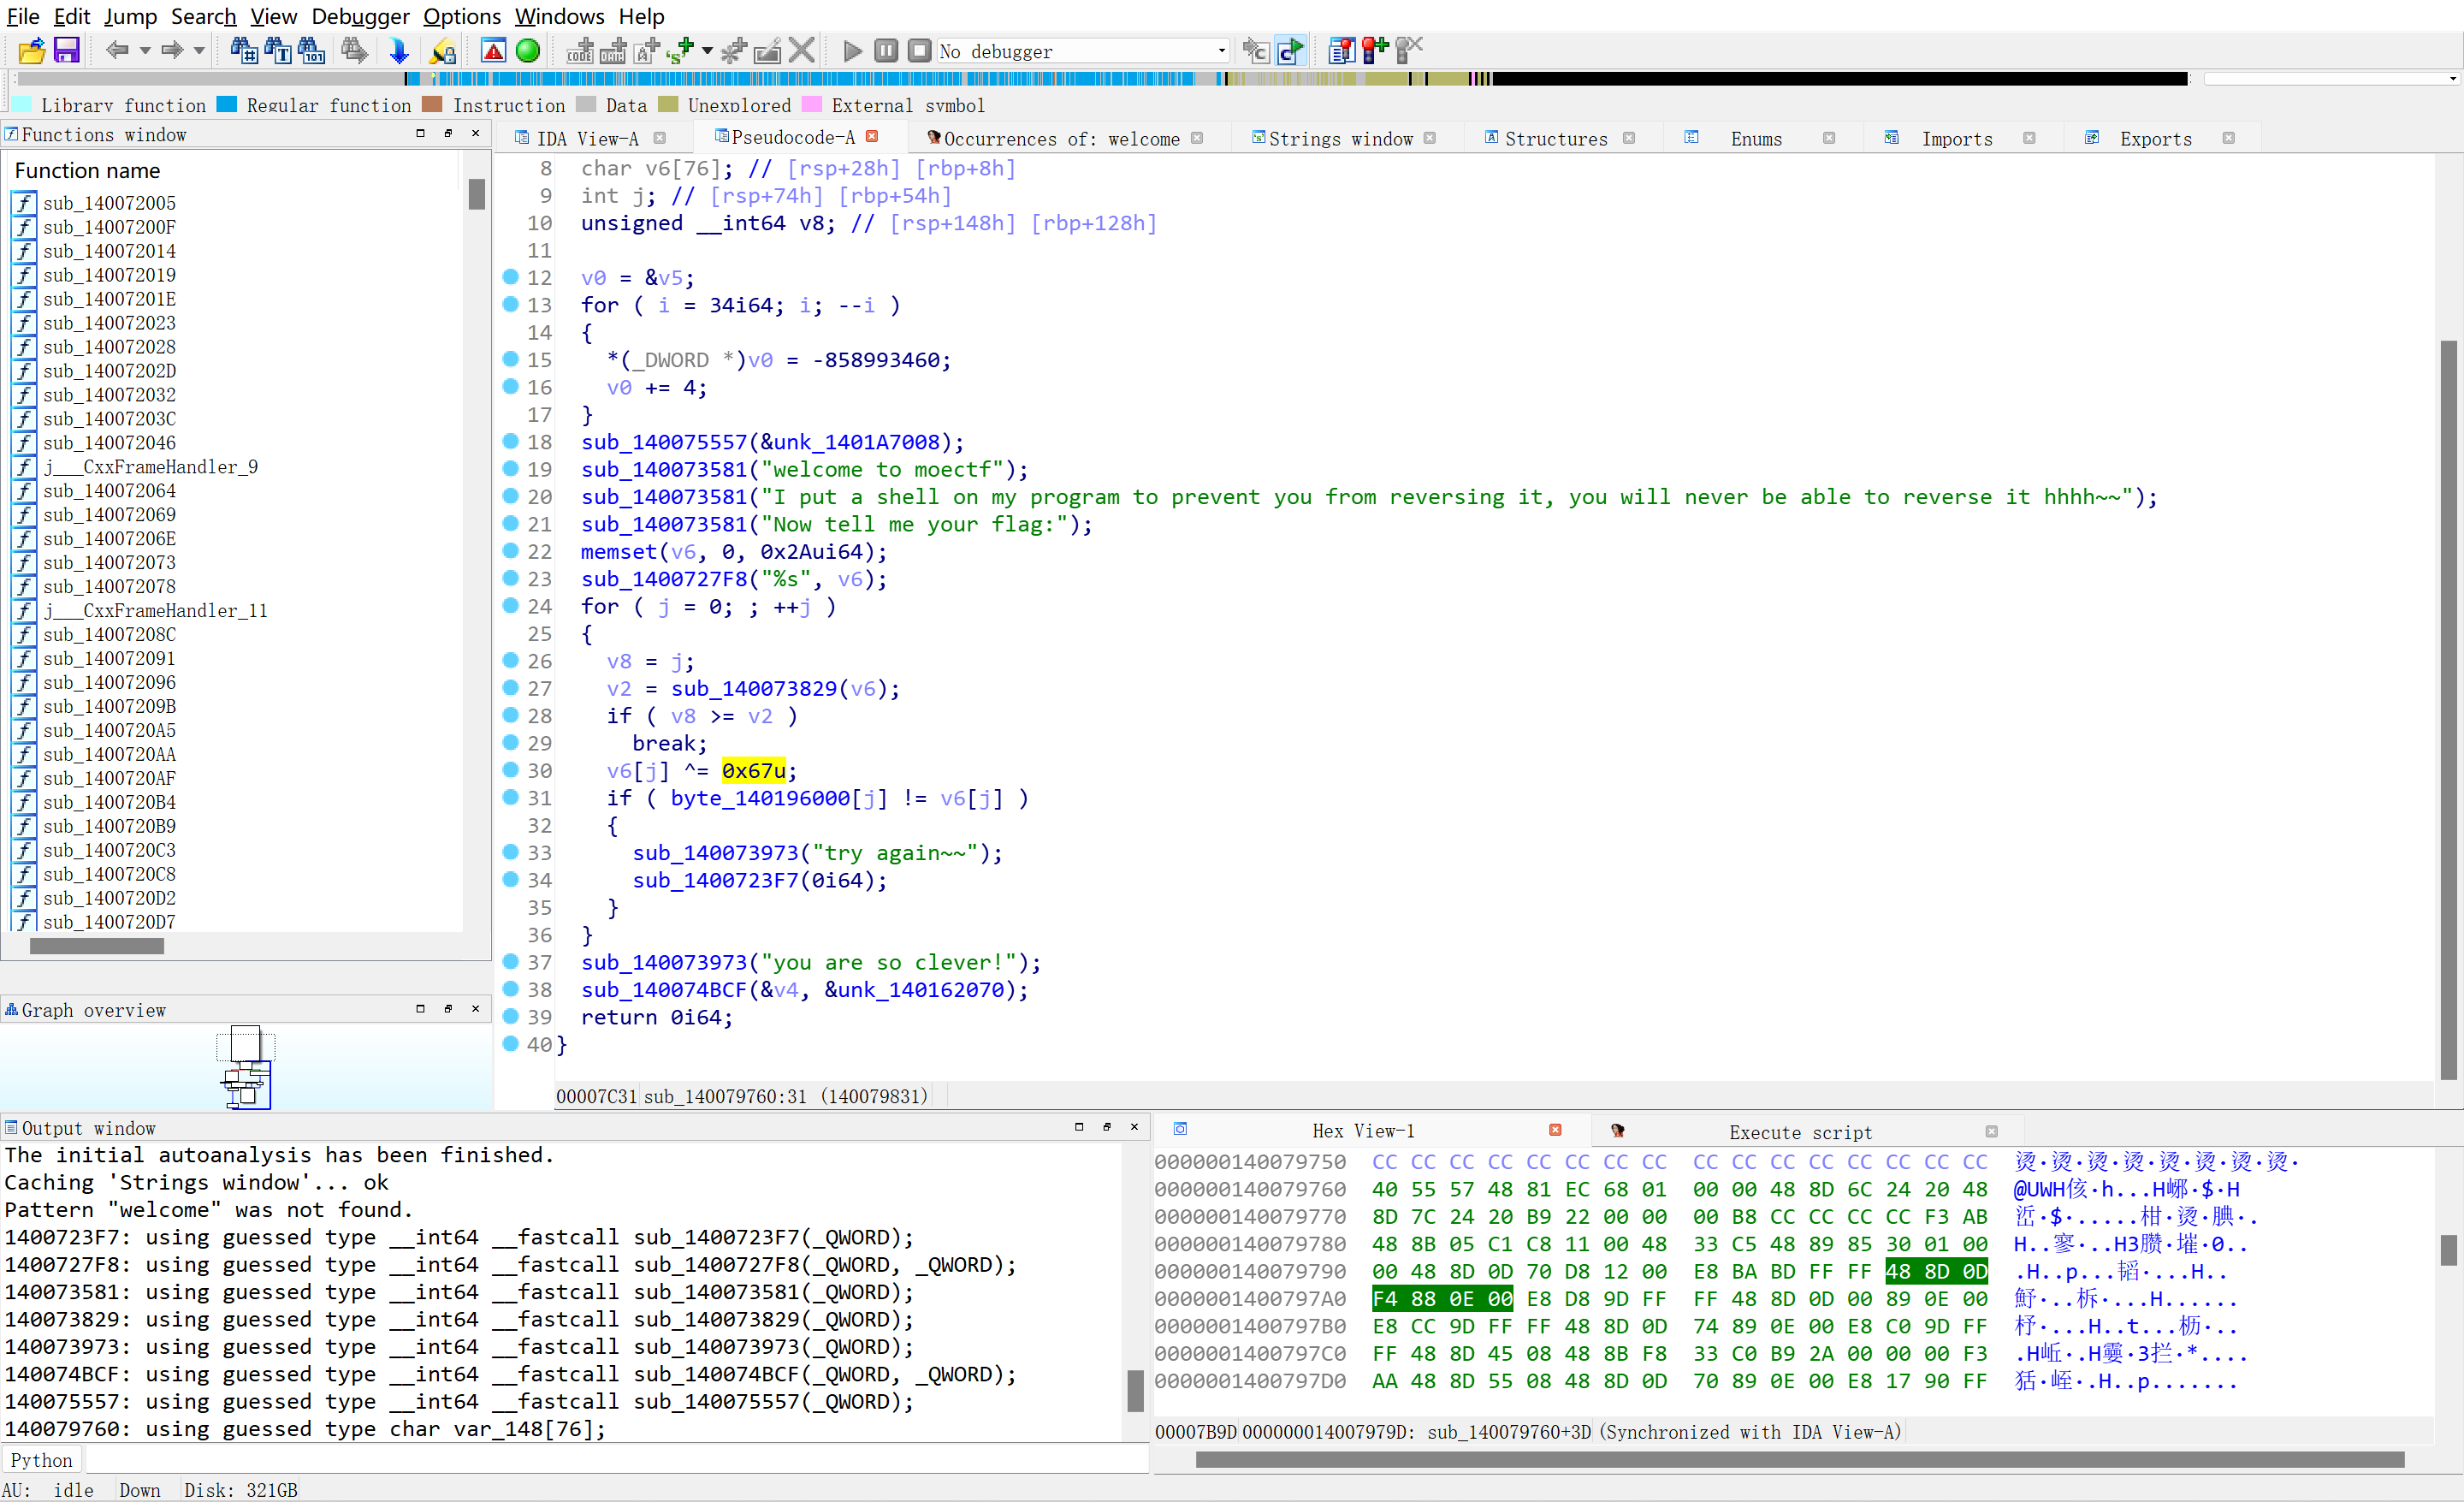The height and width of the screenshot is (1502, 2464).
Task: Toggle breakpoint dot on line 37
Action: [510, 962]
